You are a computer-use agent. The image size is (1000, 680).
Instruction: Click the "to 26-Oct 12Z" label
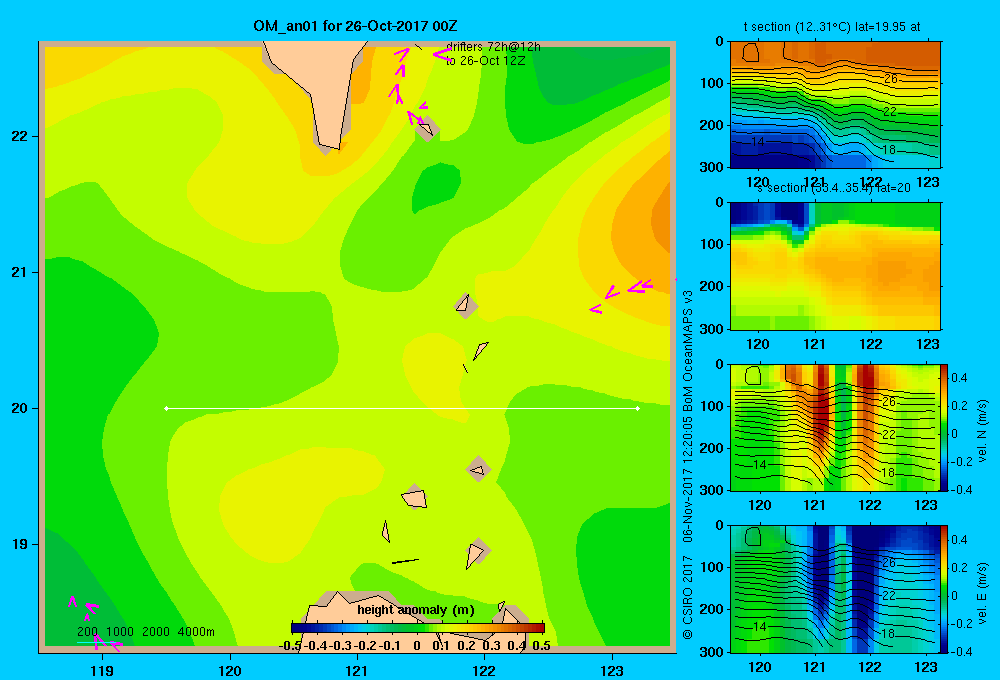(x=486, y=61)
